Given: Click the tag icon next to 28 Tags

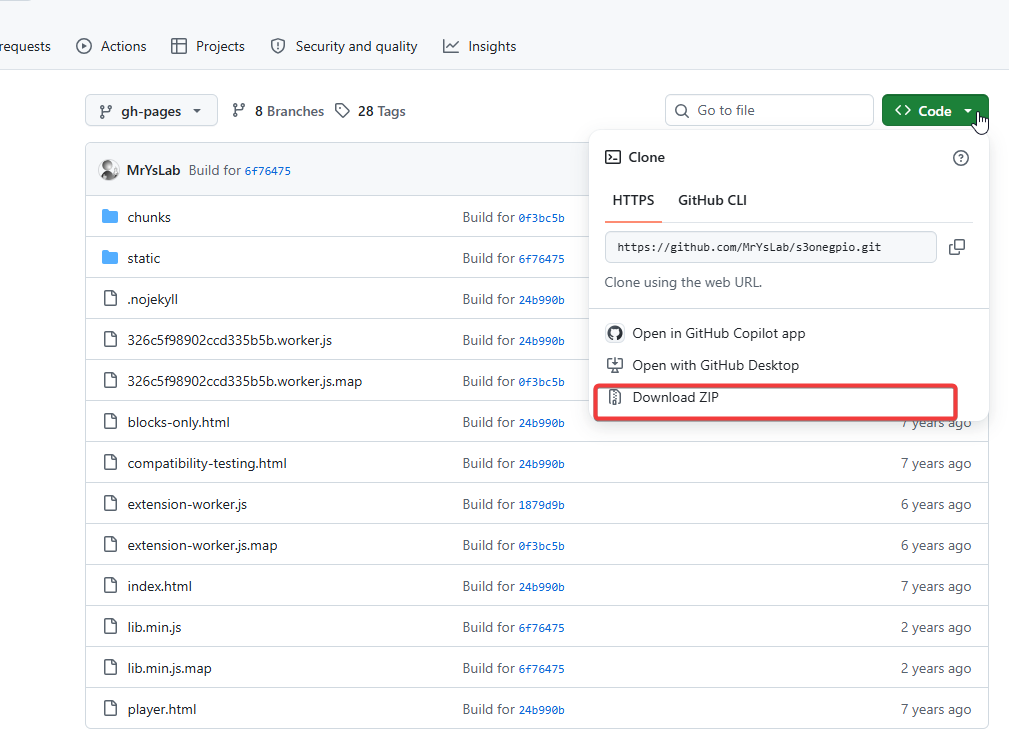Looking at the screenshot, I should pos(342,111).
